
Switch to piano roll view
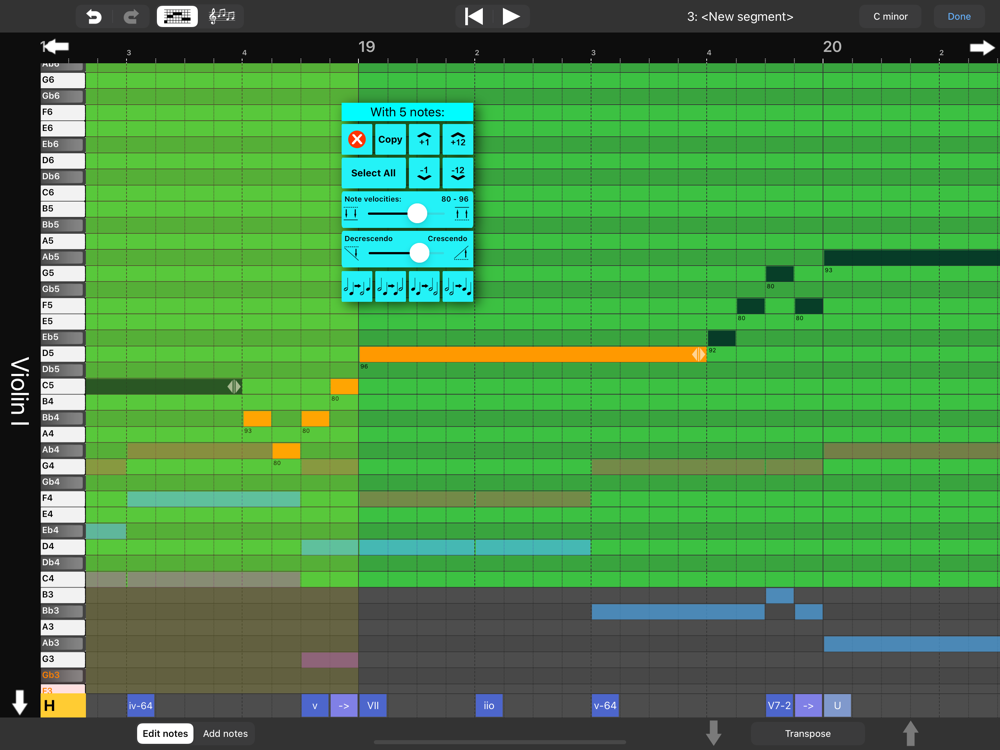tap(177, 16)
